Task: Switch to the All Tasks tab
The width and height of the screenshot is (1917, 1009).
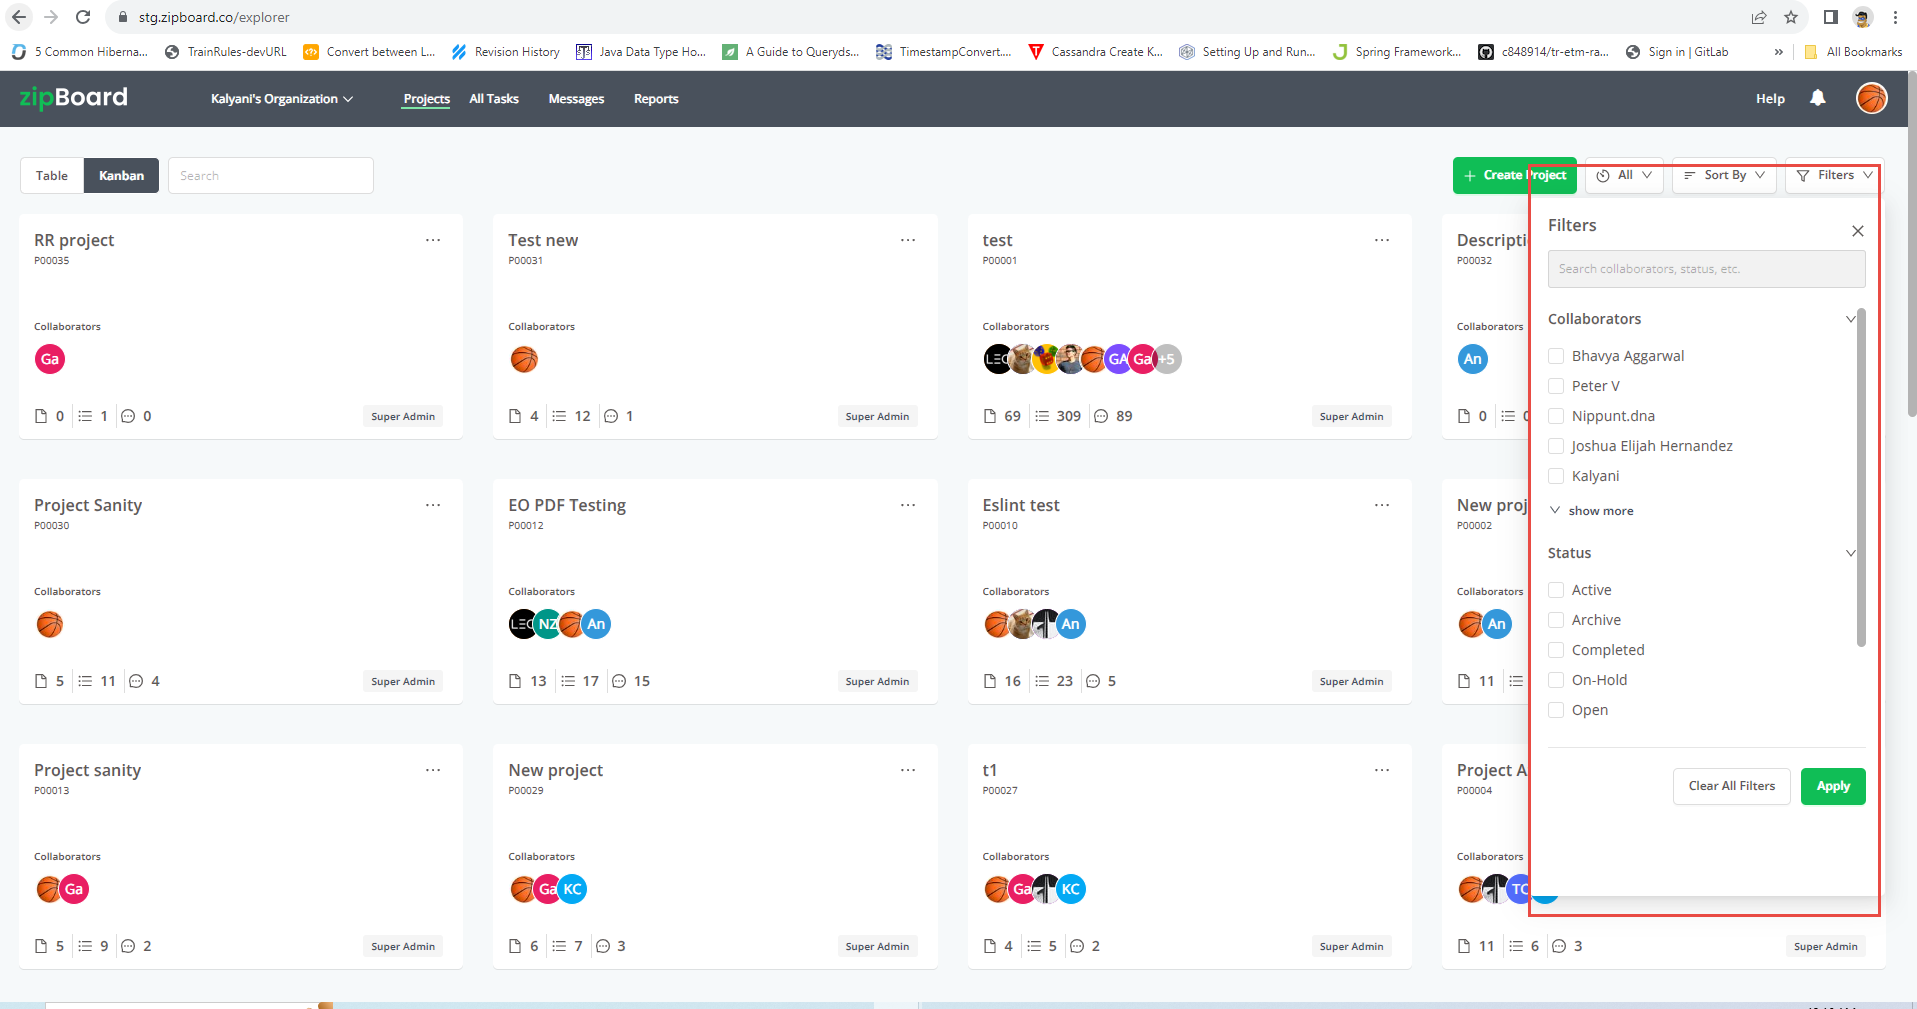Action: click(493, 98)
